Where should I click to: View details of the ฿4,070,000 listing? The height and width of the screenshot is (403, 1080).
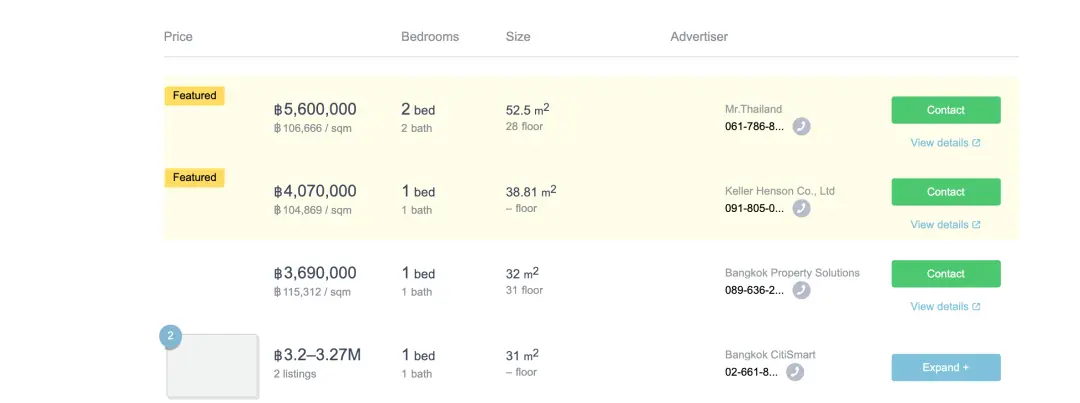pyautogui.click(x=945, y=225)
